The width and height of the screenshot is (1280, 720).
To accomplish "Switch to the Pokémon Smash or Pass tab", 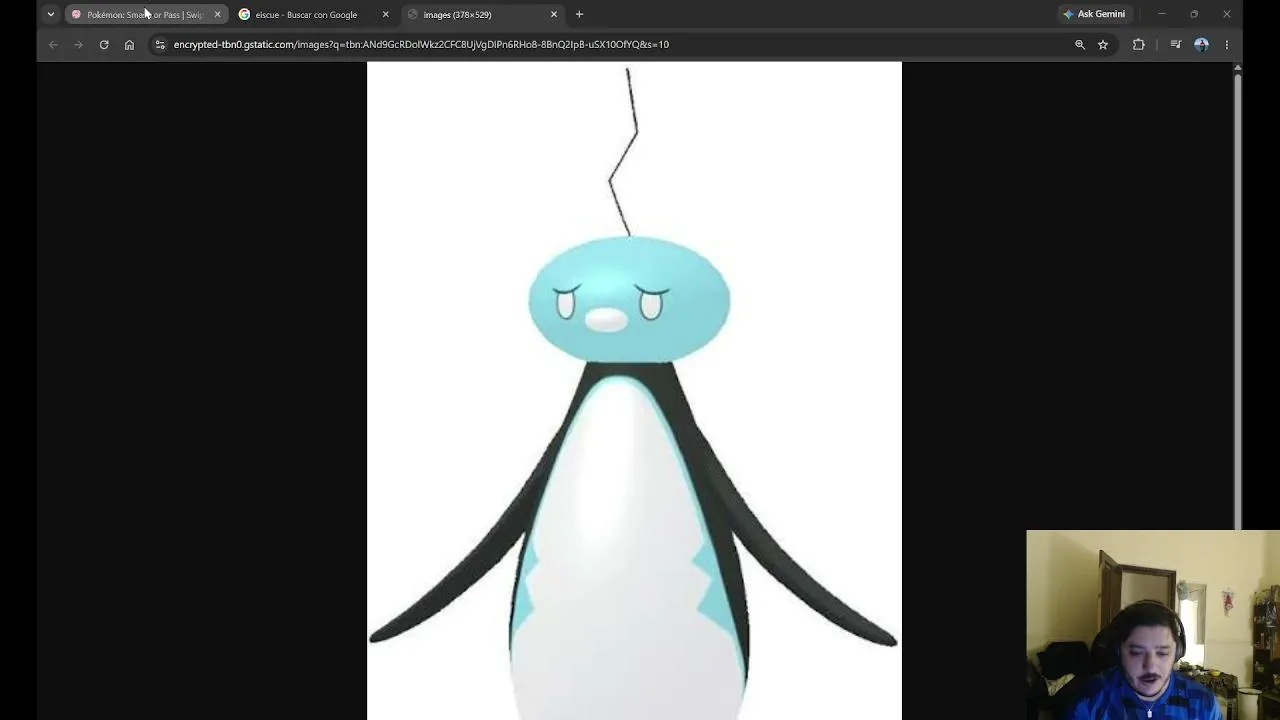I will (146, 14).
